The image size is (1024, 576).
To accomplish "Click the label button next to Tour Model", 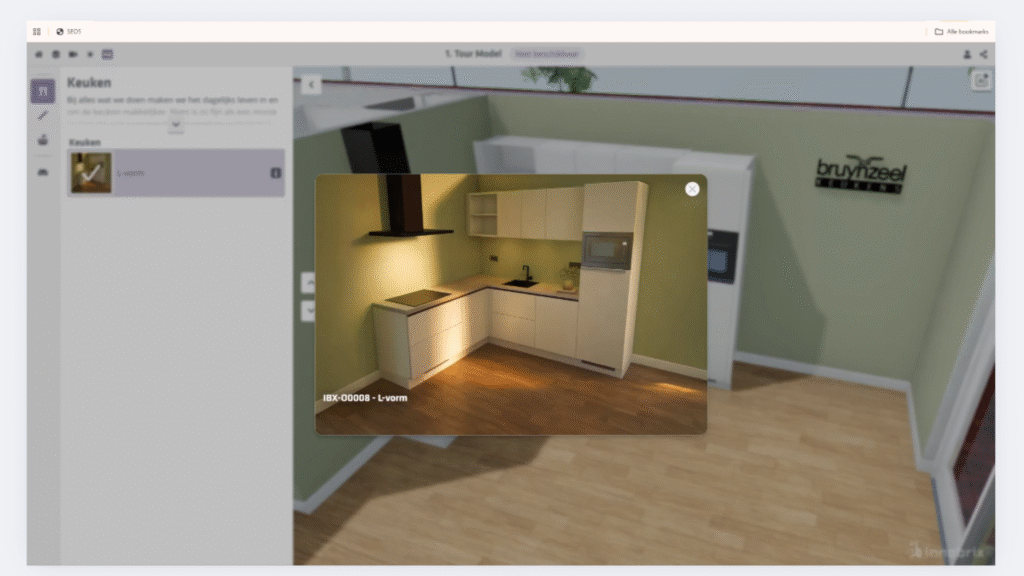I will pyautogui.click(x=547, y=54).
